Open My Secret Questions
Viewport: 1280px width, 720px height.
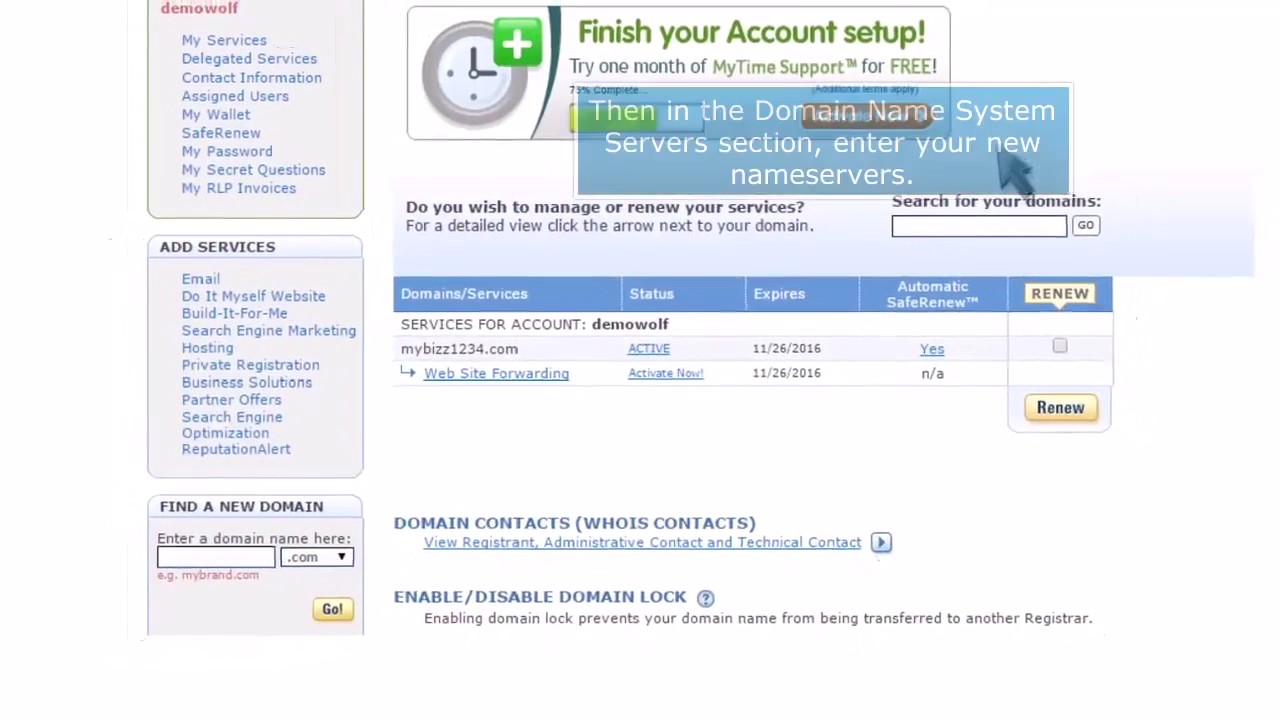pos(253,170)
